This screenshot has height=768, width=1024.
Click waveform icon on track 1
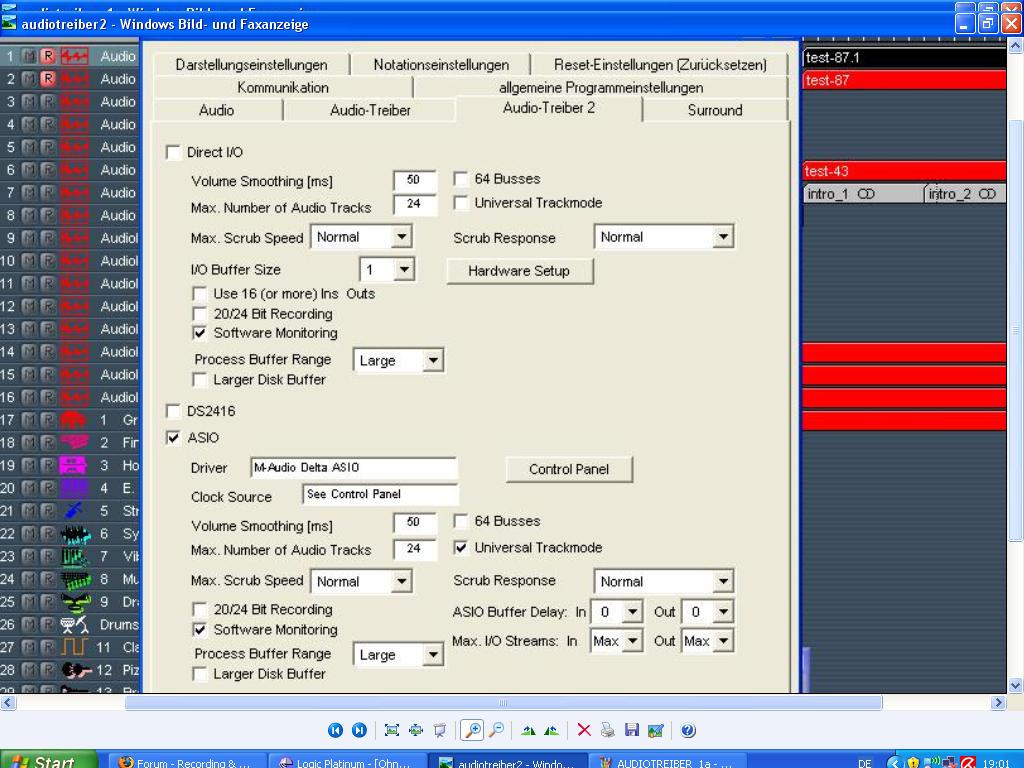[74, 56]
